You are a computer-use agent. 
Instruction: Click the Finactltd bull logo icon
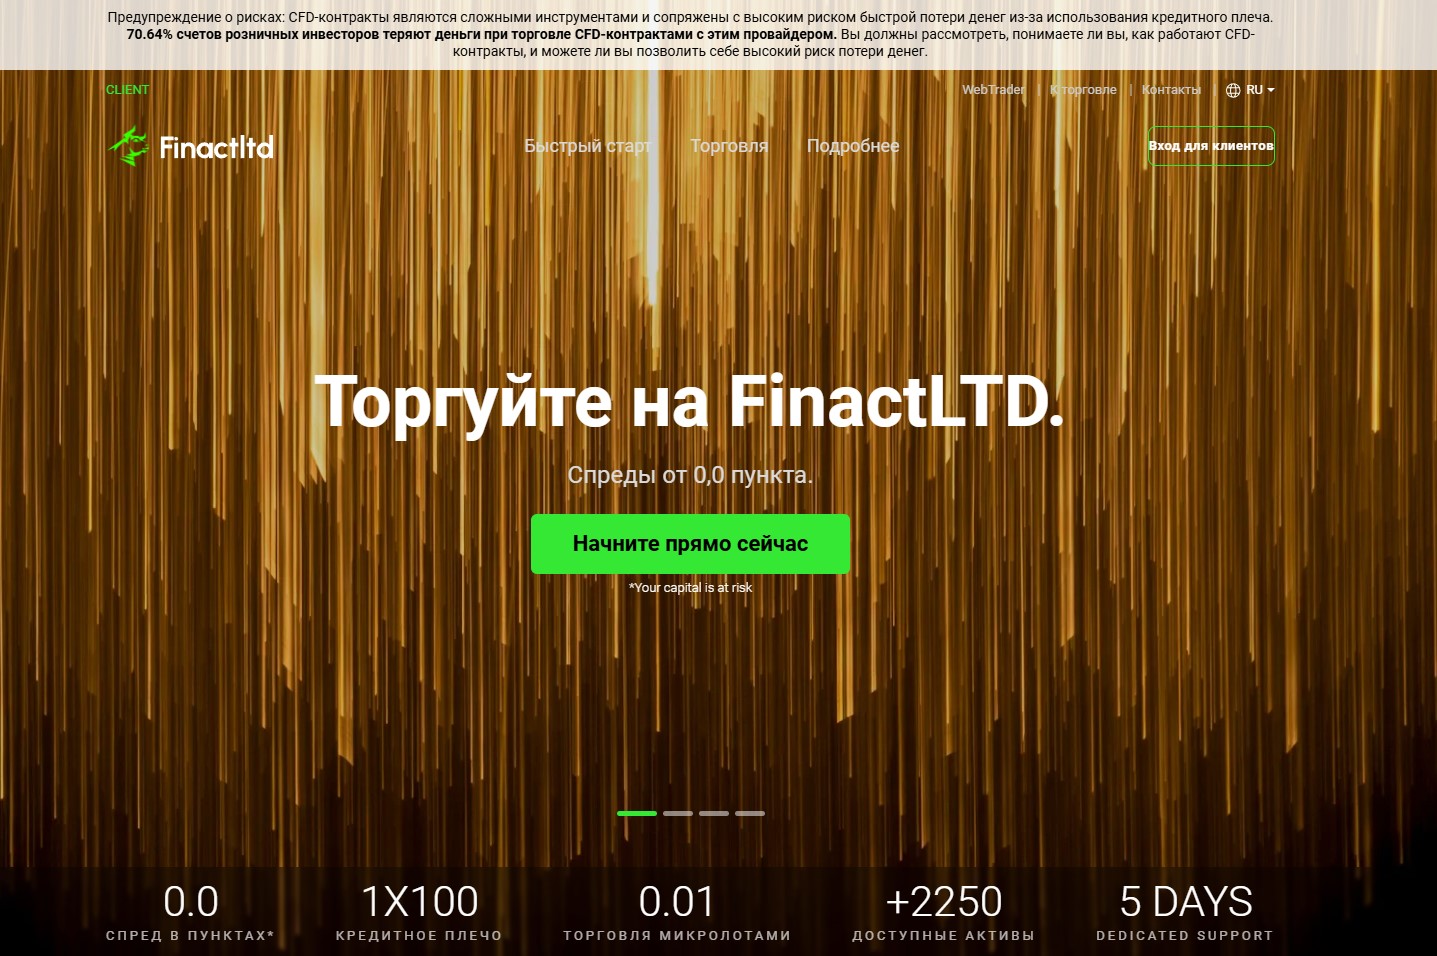[128, 146]
